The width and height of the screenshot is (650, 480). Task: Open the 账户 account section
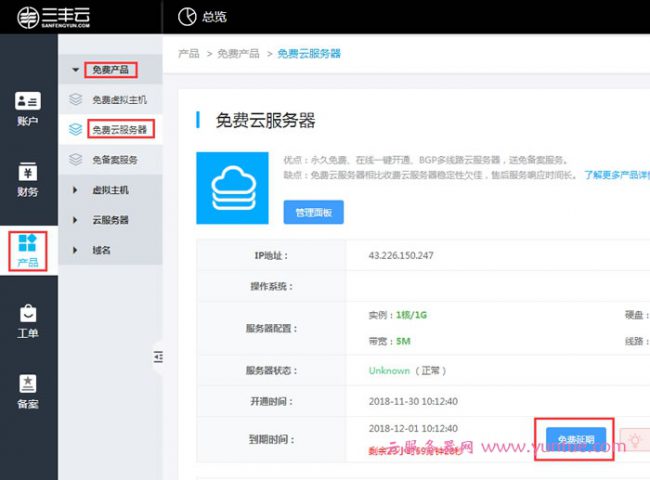point(28,109)
